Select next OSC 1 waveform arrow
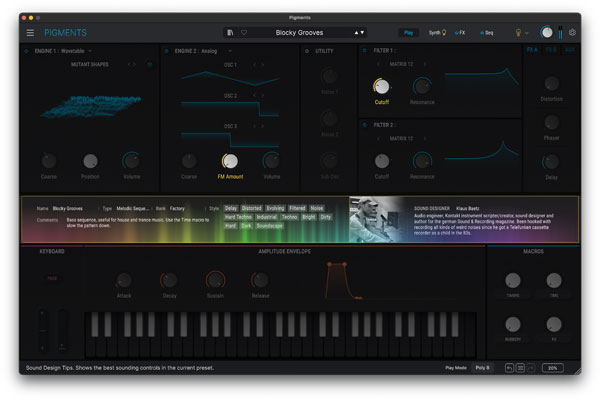600x400 pixels. pyautogui.click(x=262, y=65)
